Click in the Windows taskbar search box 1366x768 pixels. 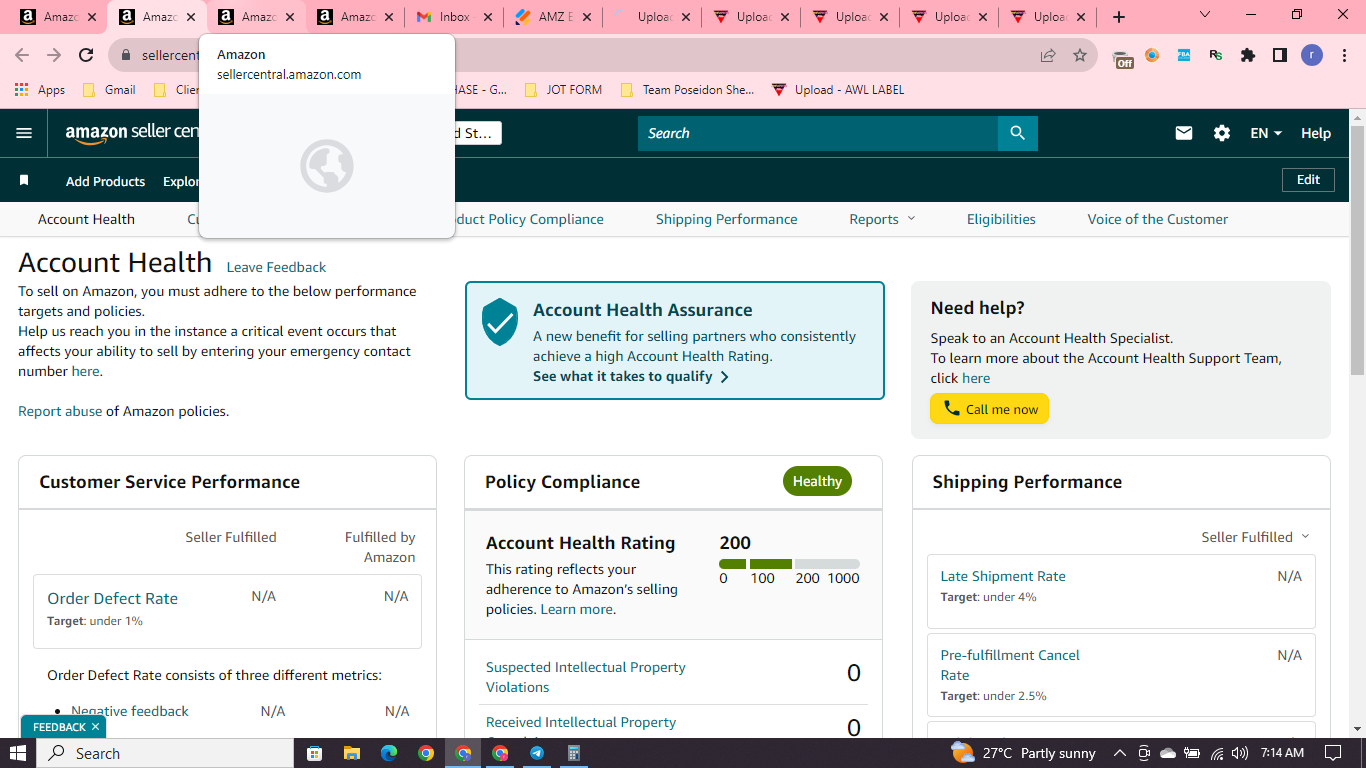click(166, 753)
